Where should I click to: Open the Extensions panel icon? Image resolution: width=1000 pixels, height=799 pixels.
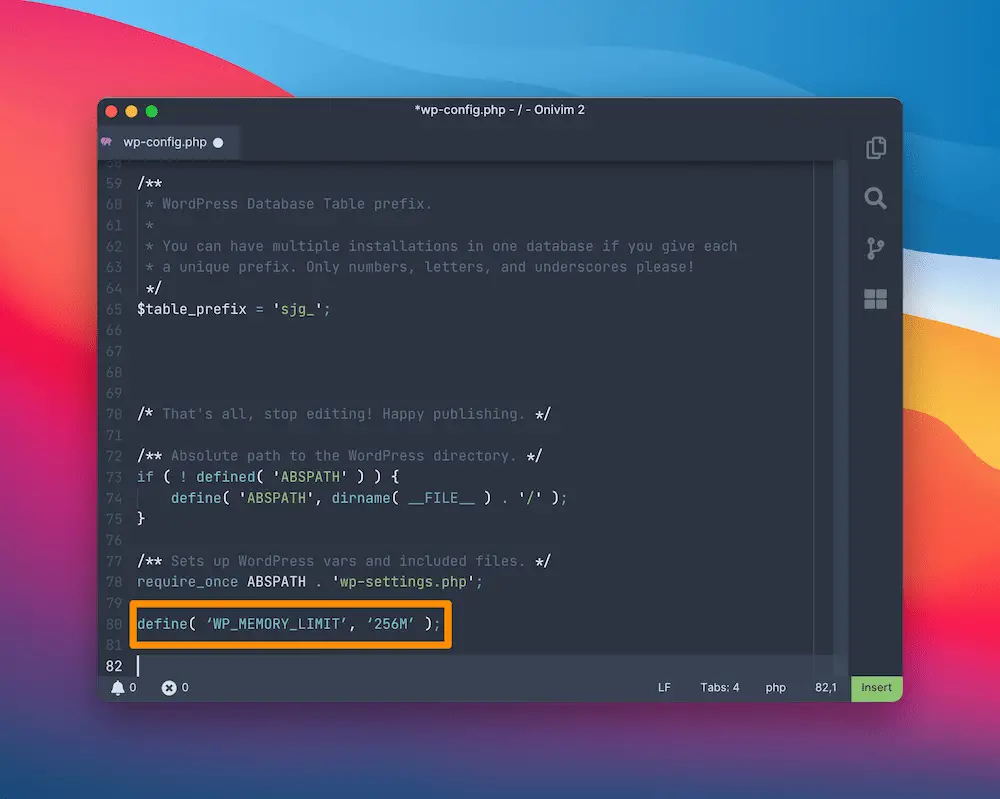tap(876, 299)
